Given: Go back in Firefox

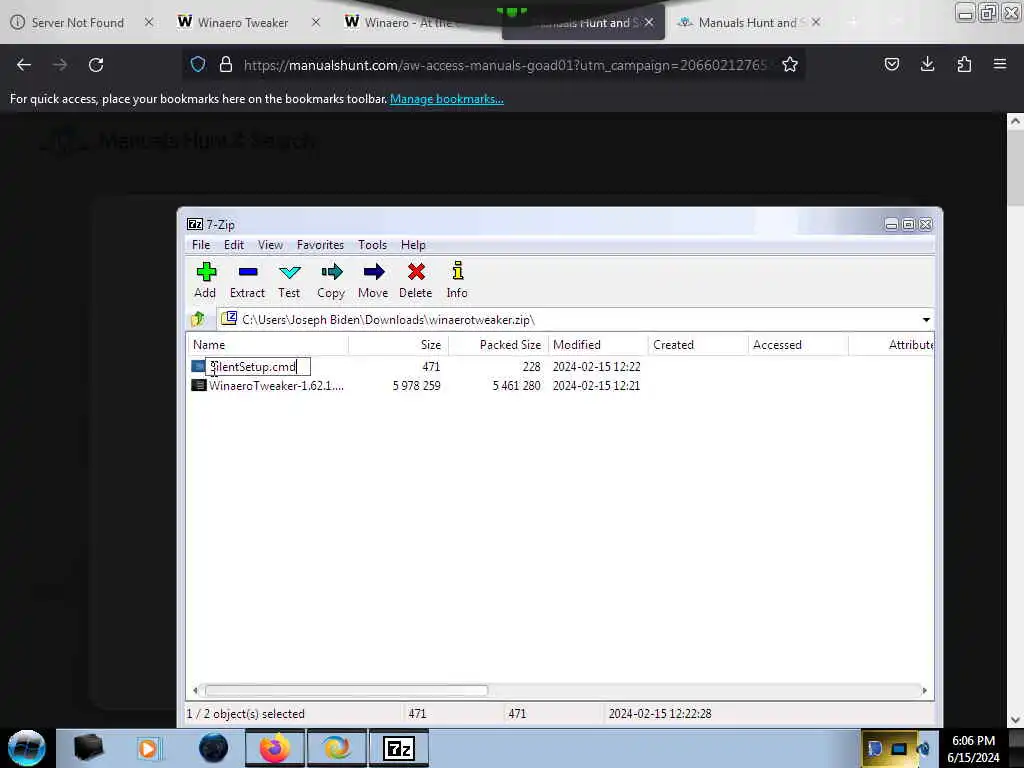Looking at the screenshot, I should click(x=24, y=65).
